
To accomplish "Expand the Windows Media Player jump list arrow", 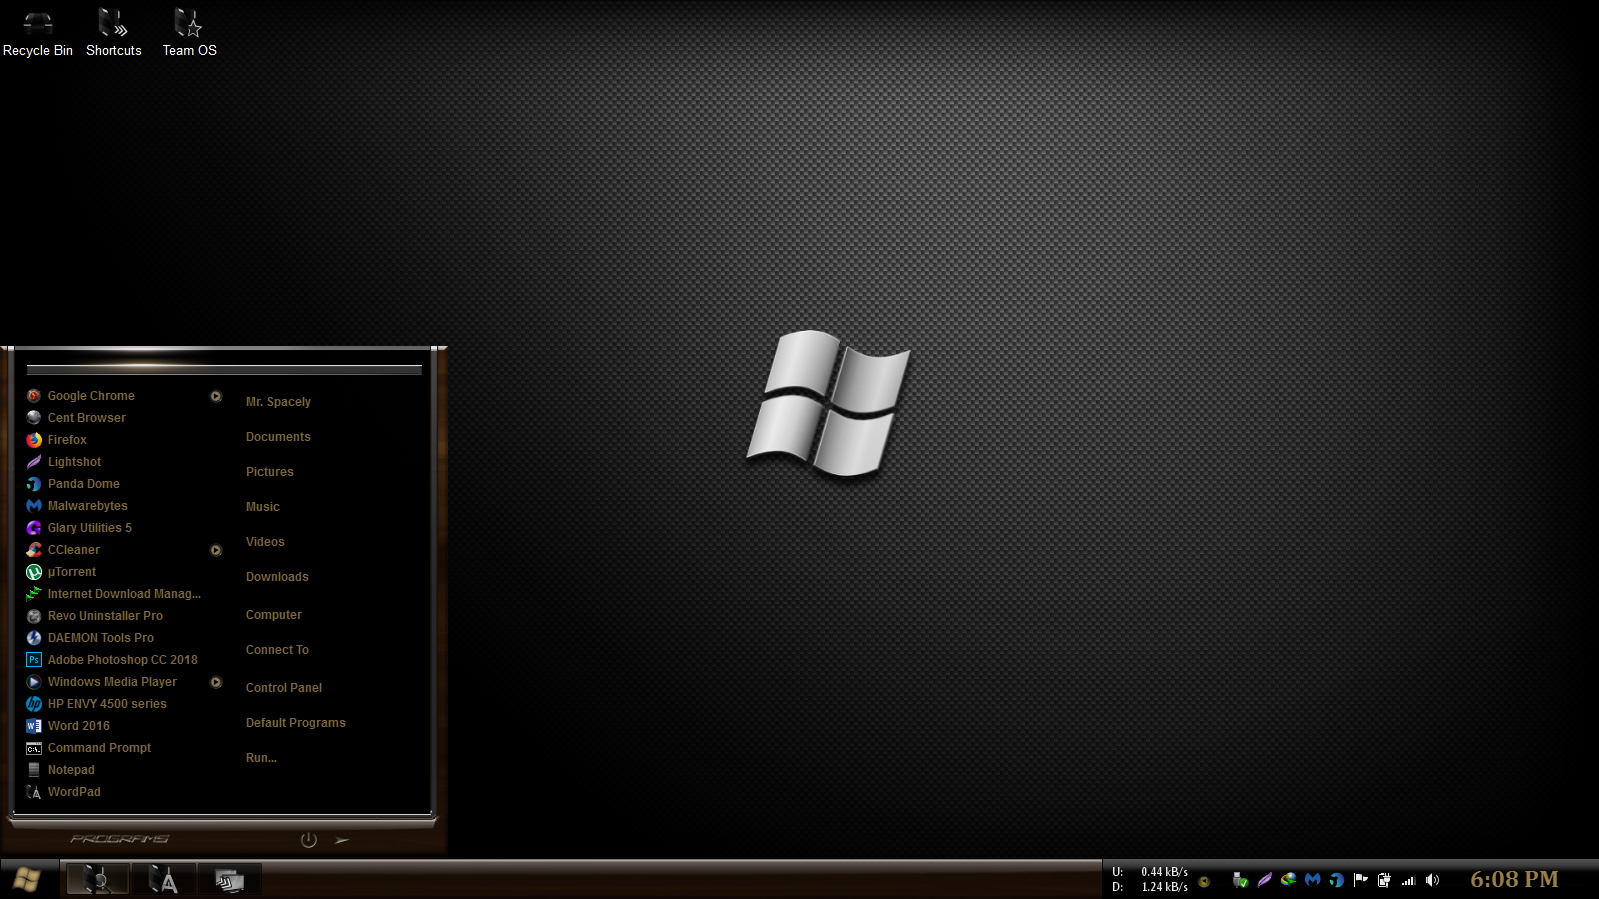I will tap(216, 682).
